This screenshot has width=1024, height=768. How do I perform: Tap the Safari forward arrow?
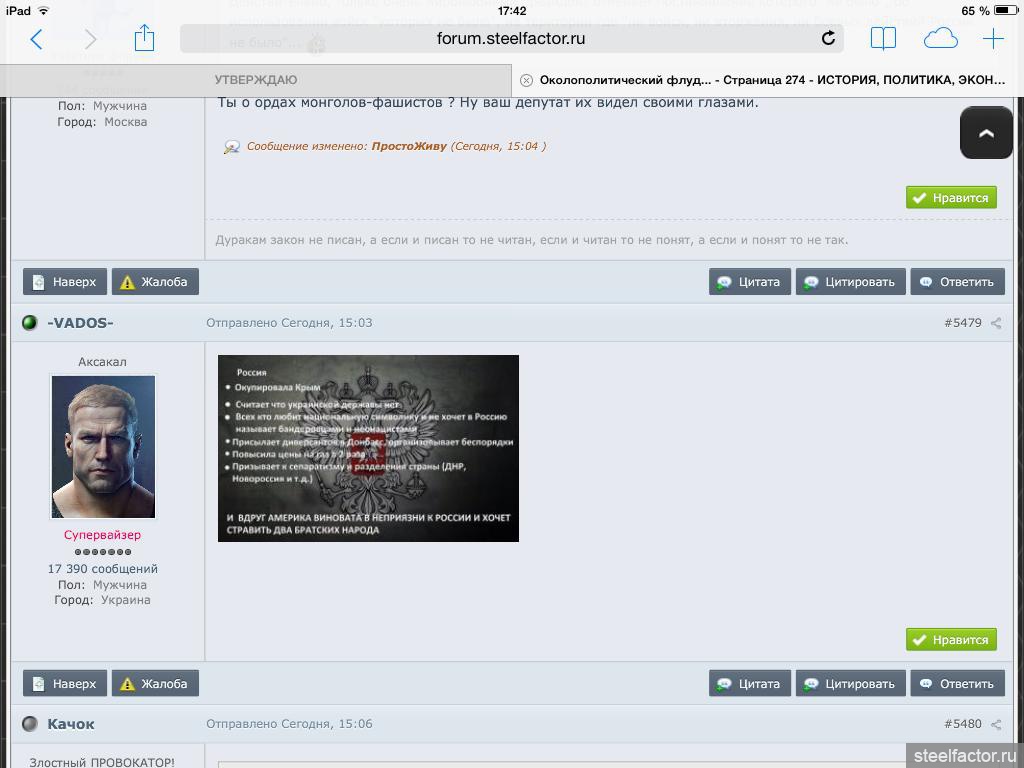90,39
